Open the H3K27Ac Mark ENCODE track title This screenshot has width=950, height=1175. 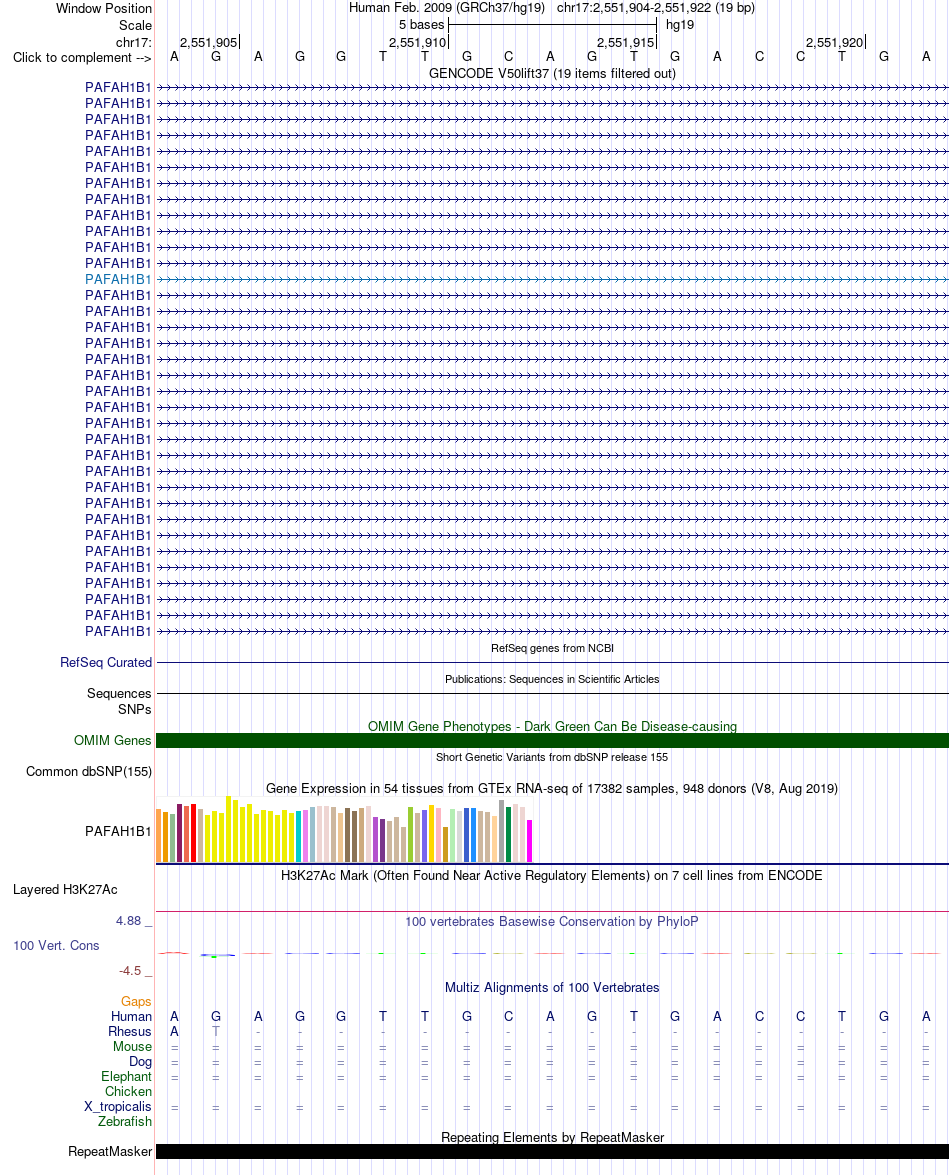552,875
